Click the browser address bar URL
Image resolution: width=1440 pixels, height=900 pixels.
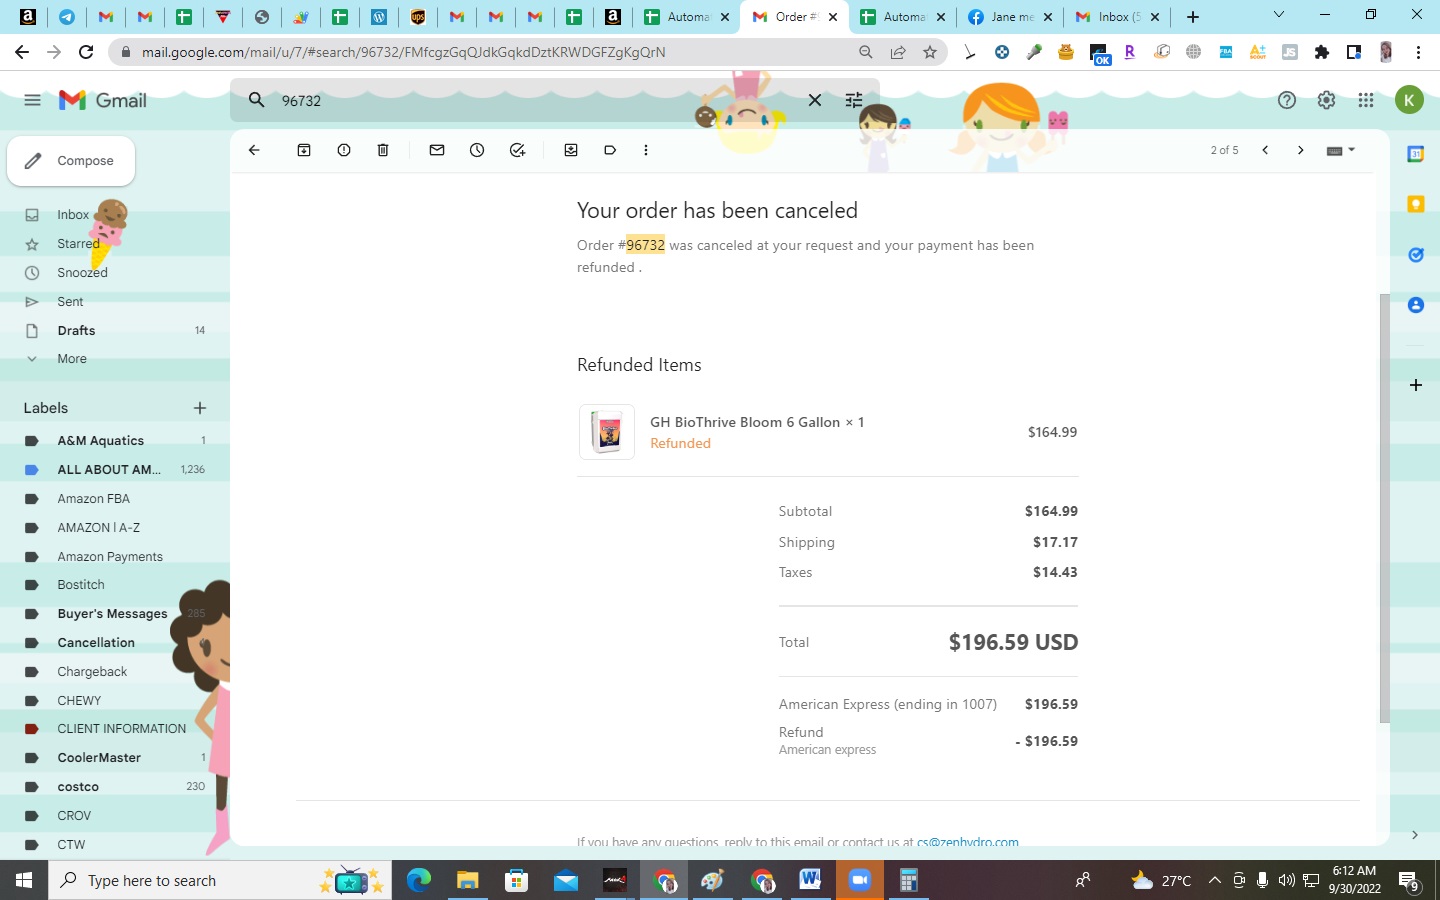[x=403, y=52]
